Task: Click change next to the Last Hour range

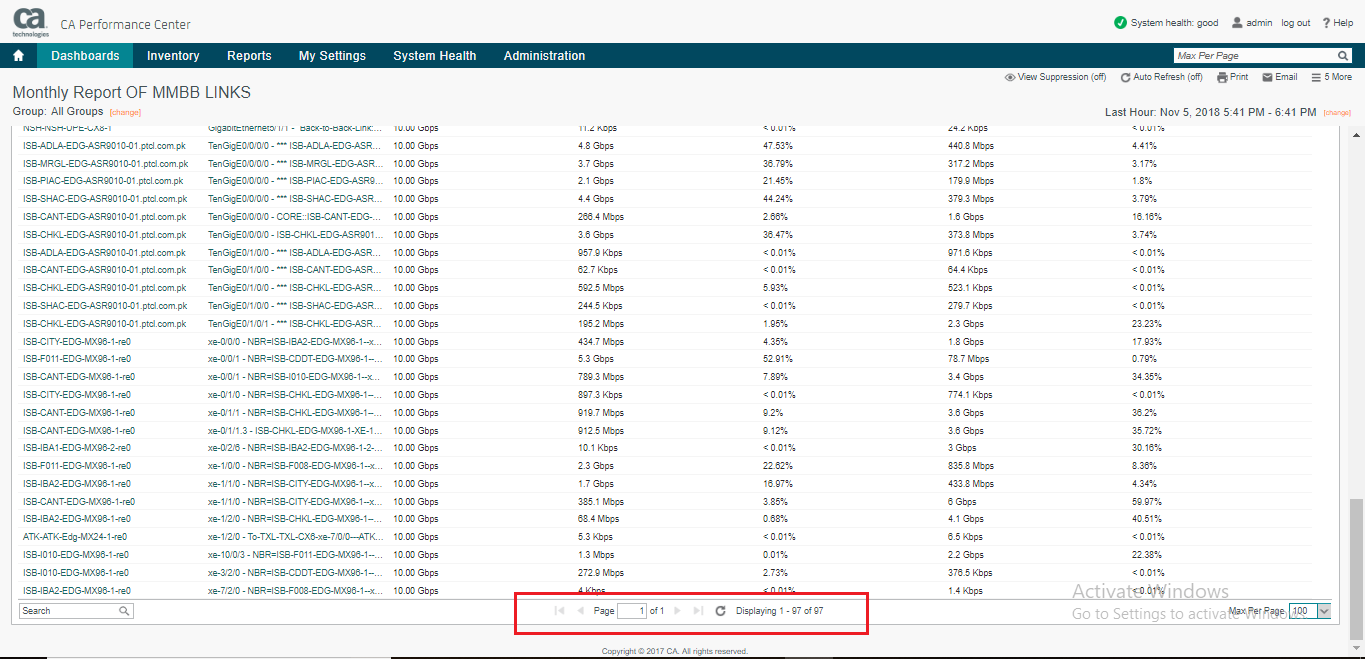Action: pos(1337,113)
